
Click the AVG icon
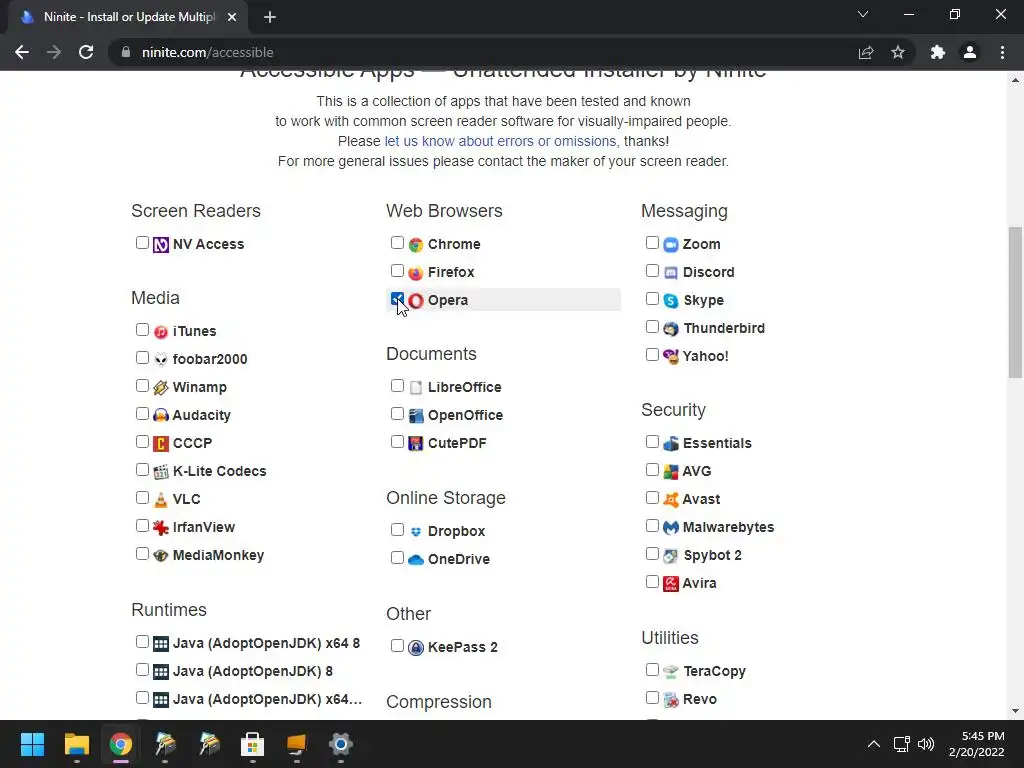tap(671, 472)
